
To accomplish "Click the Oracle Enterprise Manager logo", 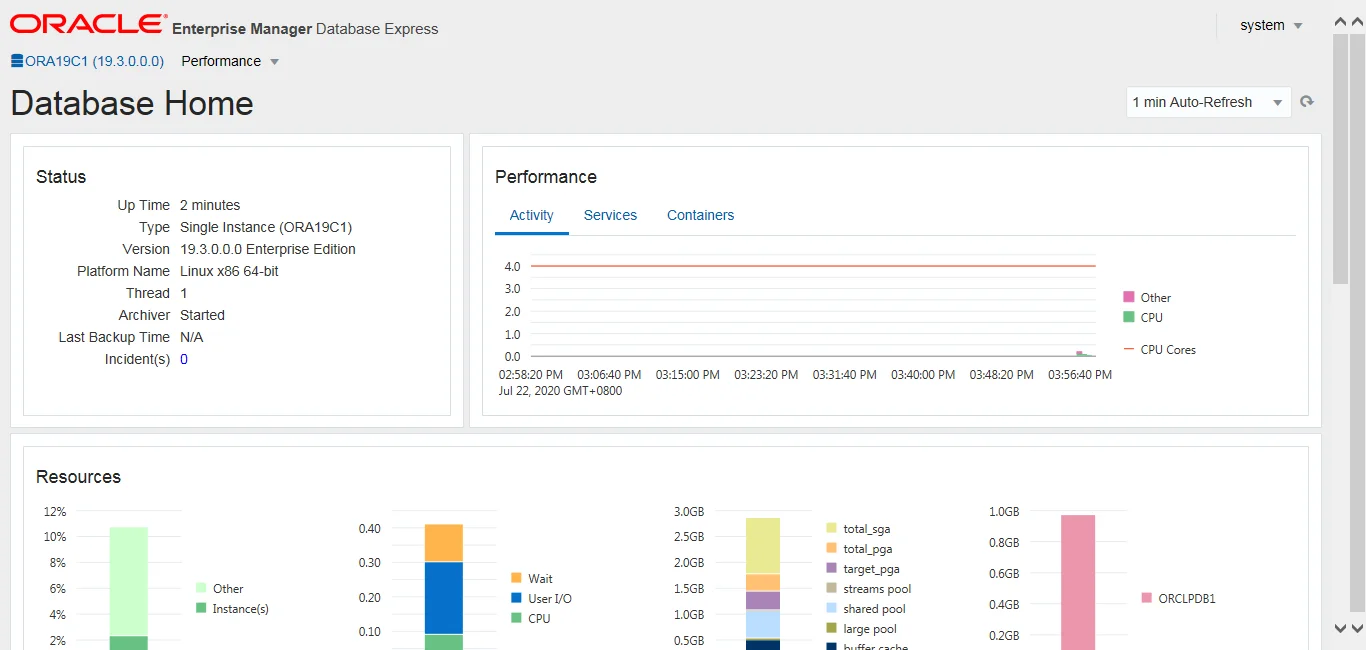I will (x=86, y=21).
